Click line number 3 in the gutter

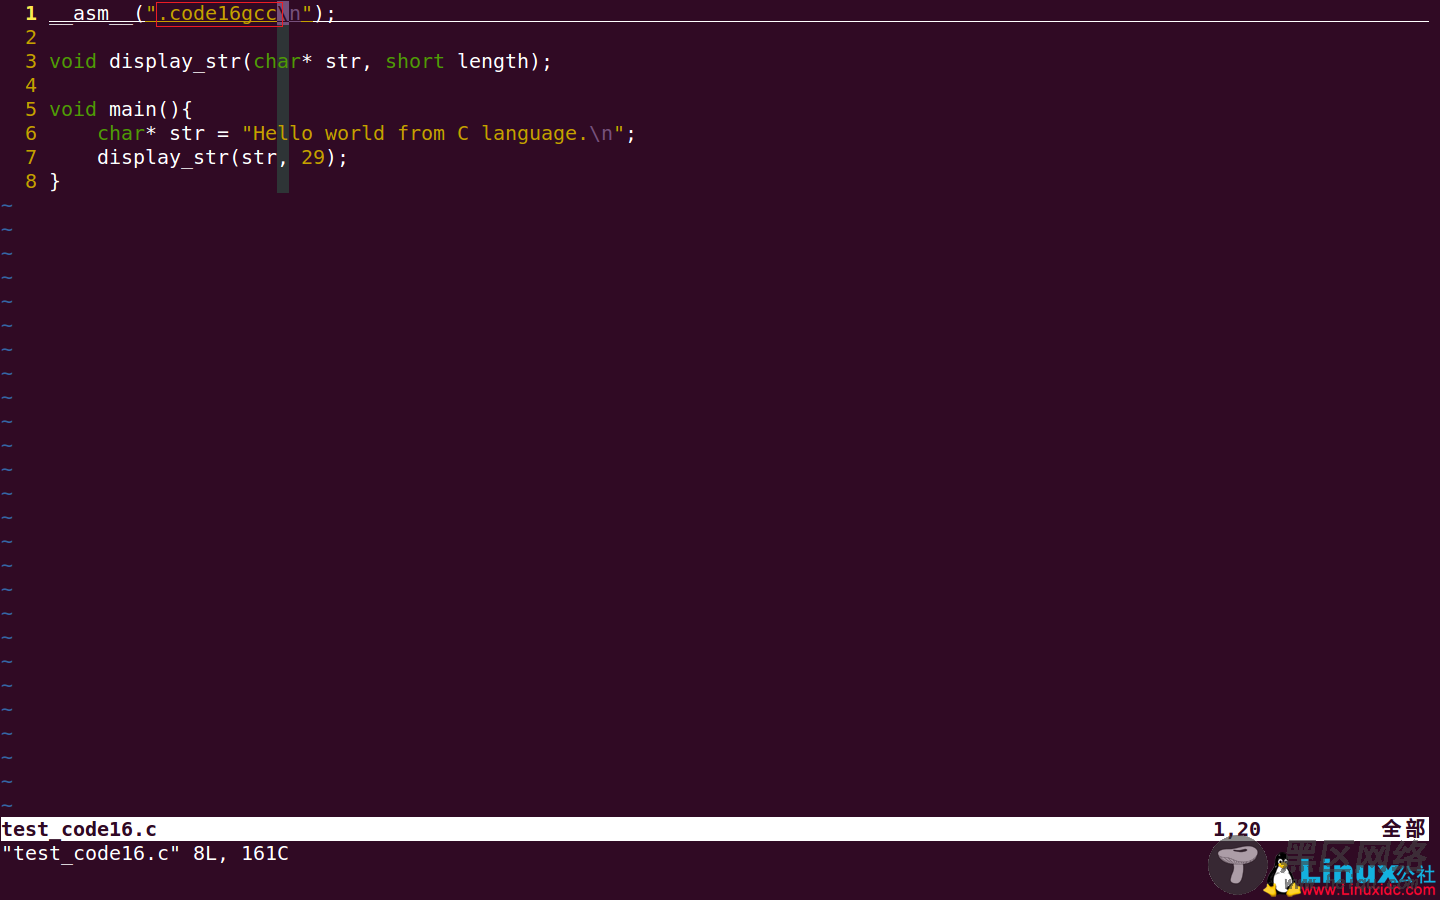31,62
